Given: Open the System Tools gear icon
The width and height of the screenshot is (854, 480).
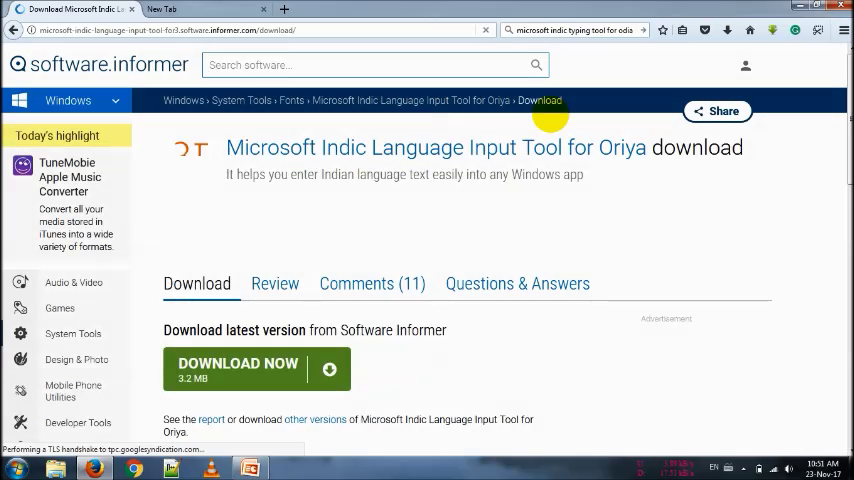Looking at the screenshot, I should pos(21,333).
